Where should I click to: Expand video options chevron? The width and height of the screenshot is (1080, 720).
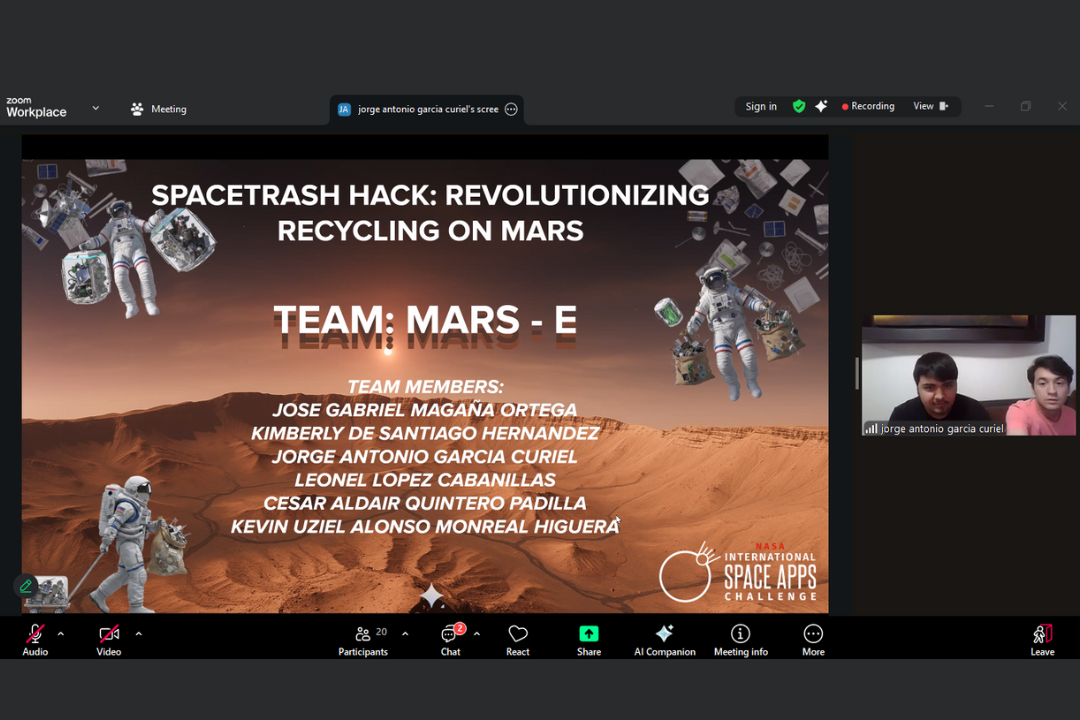[138, 634]
